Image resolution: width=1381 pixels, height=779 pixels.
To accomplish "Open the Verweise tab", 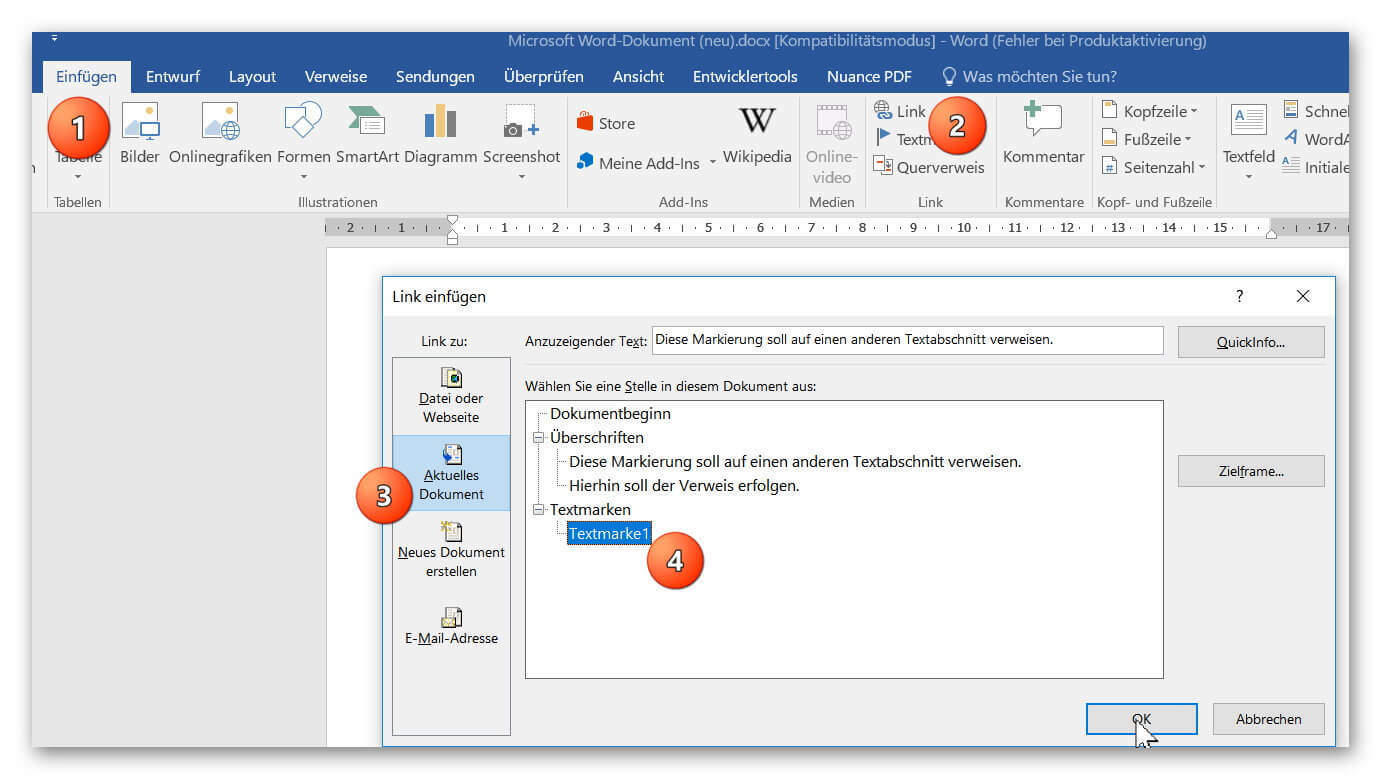I will (336, 76).
